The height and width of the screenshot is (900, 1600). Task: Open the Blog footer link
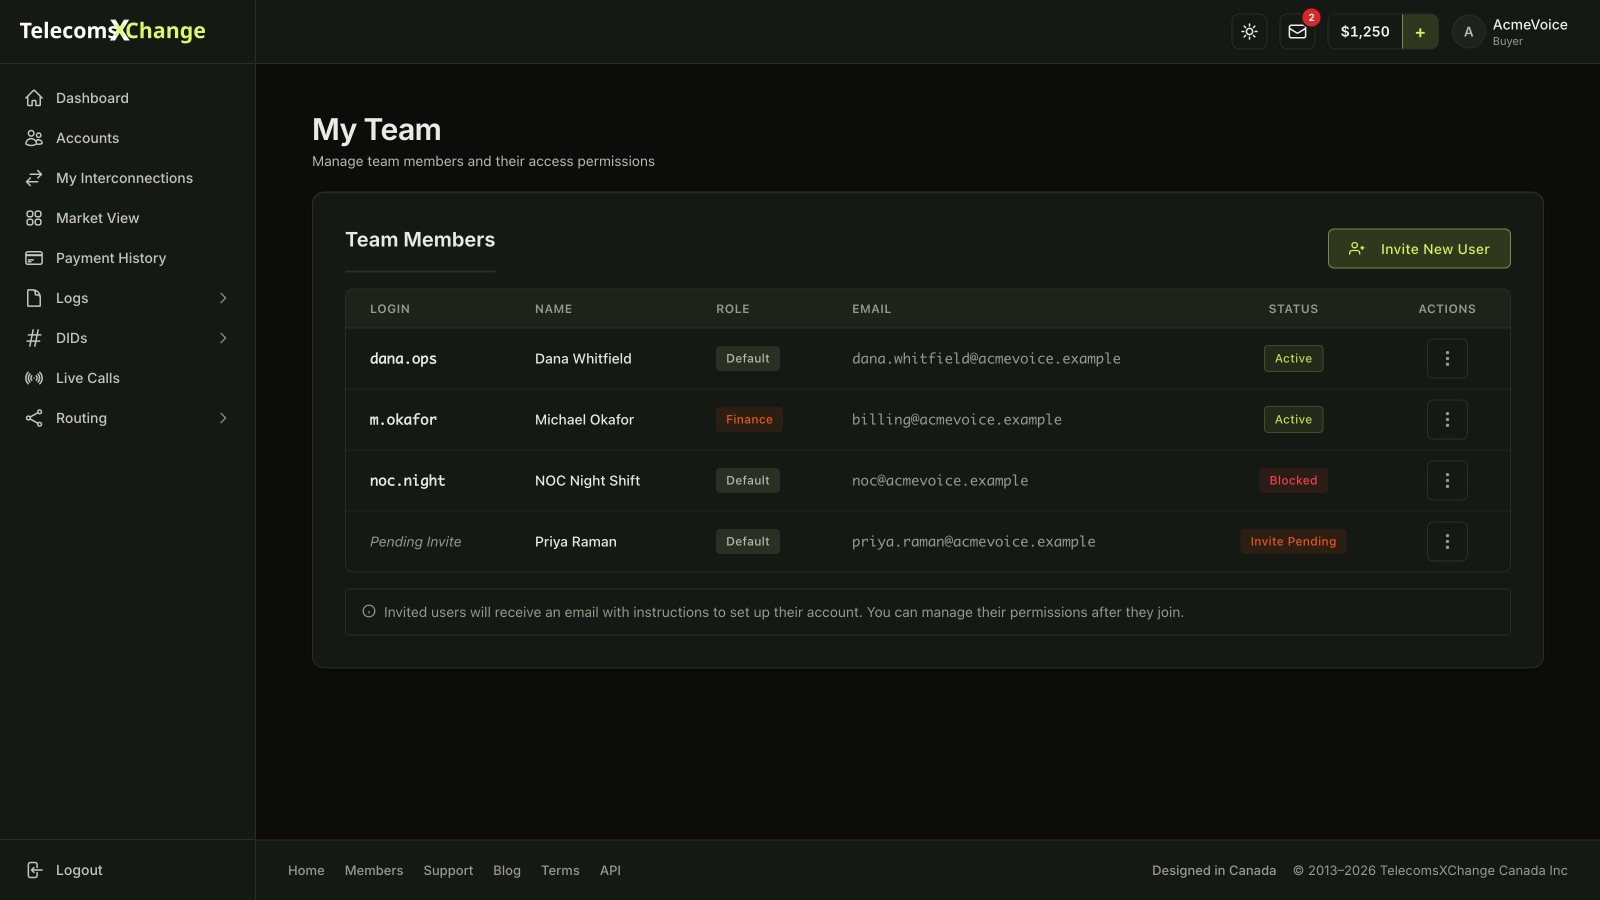(x=507, y=871)
